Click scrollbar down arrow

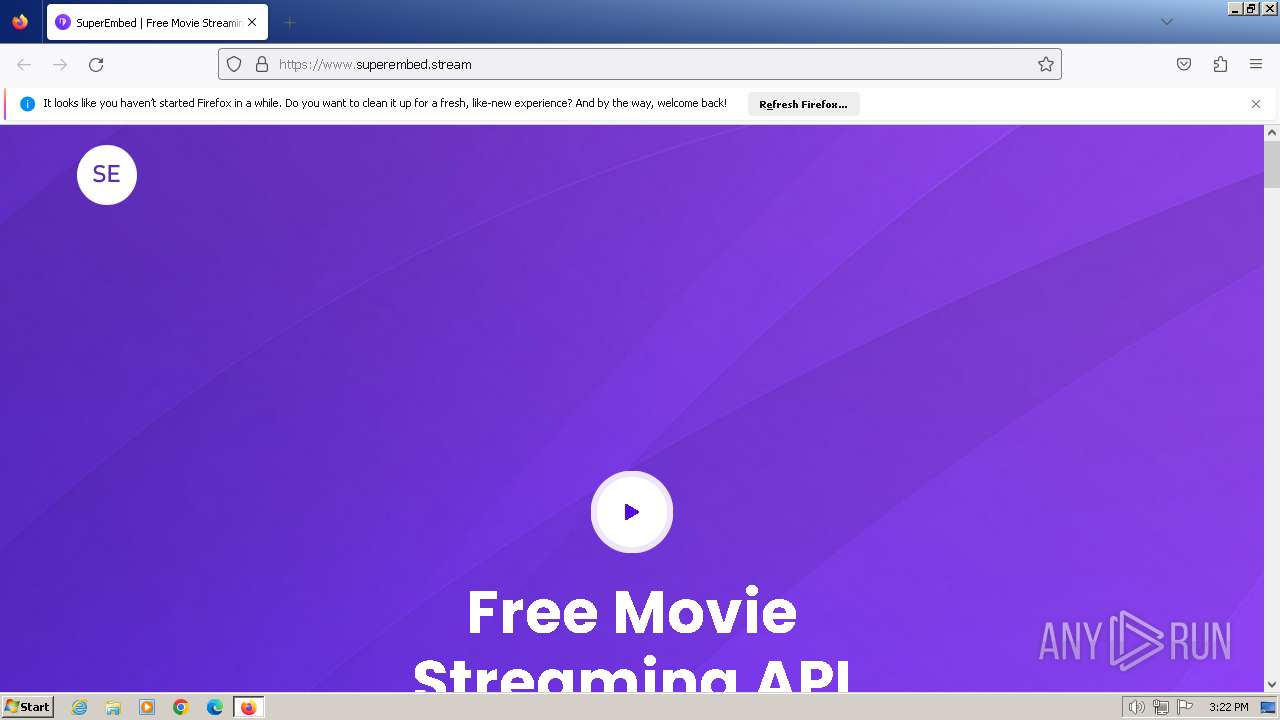coord(1272,684)
